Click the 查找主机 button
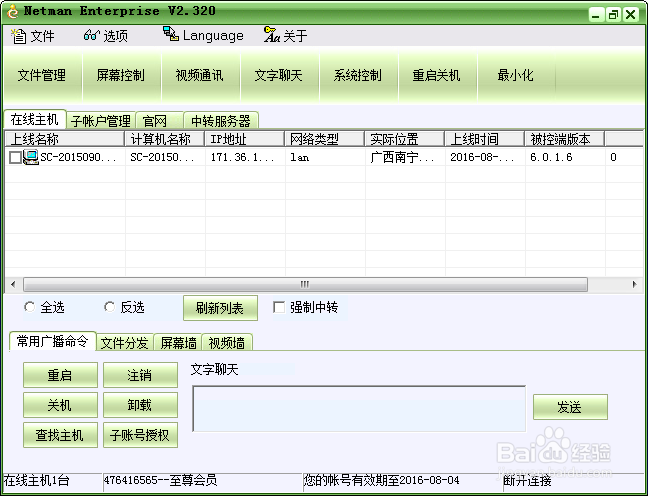 tap(60, 435)
